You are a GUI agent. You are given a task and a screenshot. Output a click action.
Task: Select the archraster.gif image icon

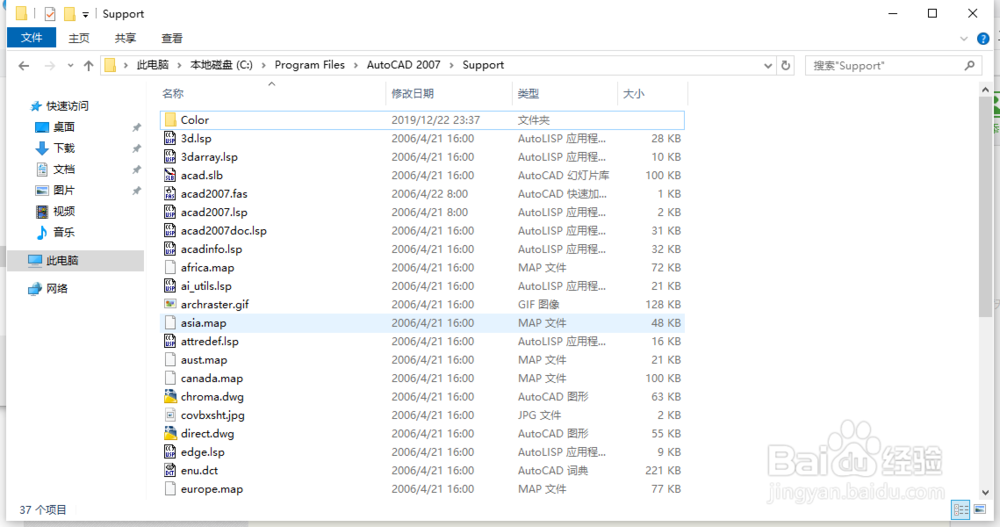[x=170, y=304]
